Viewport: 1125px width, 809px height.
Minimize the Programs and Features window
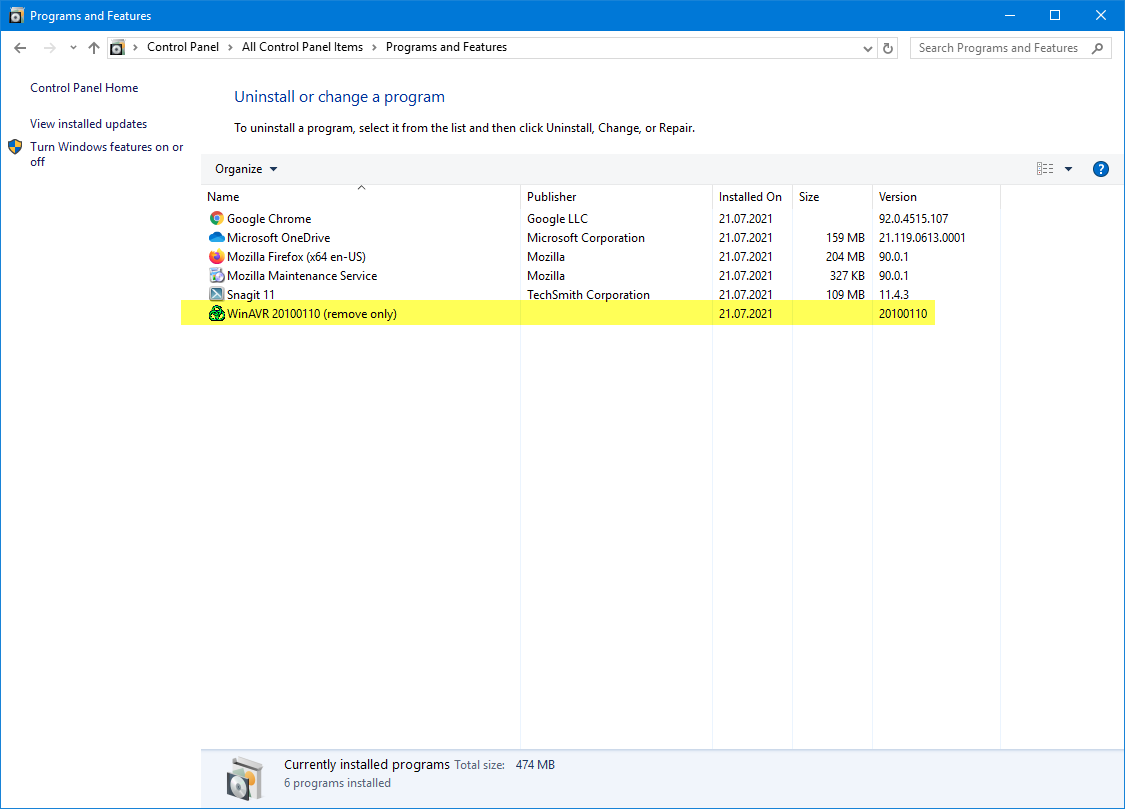click(1009, 15)
